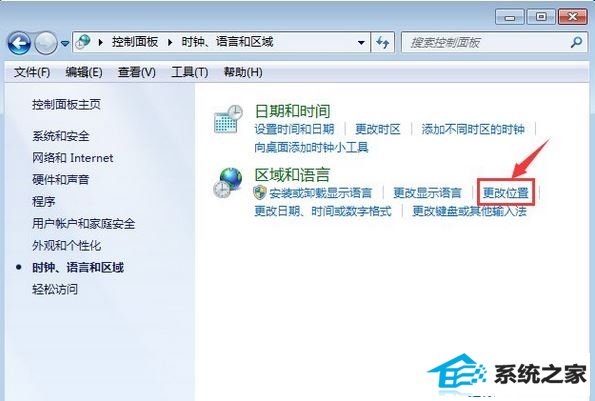The width and height of the screenshot is (595, 401).
Task: Click the Control Panel icon in address bar
Action: click(x=83, y=42)
